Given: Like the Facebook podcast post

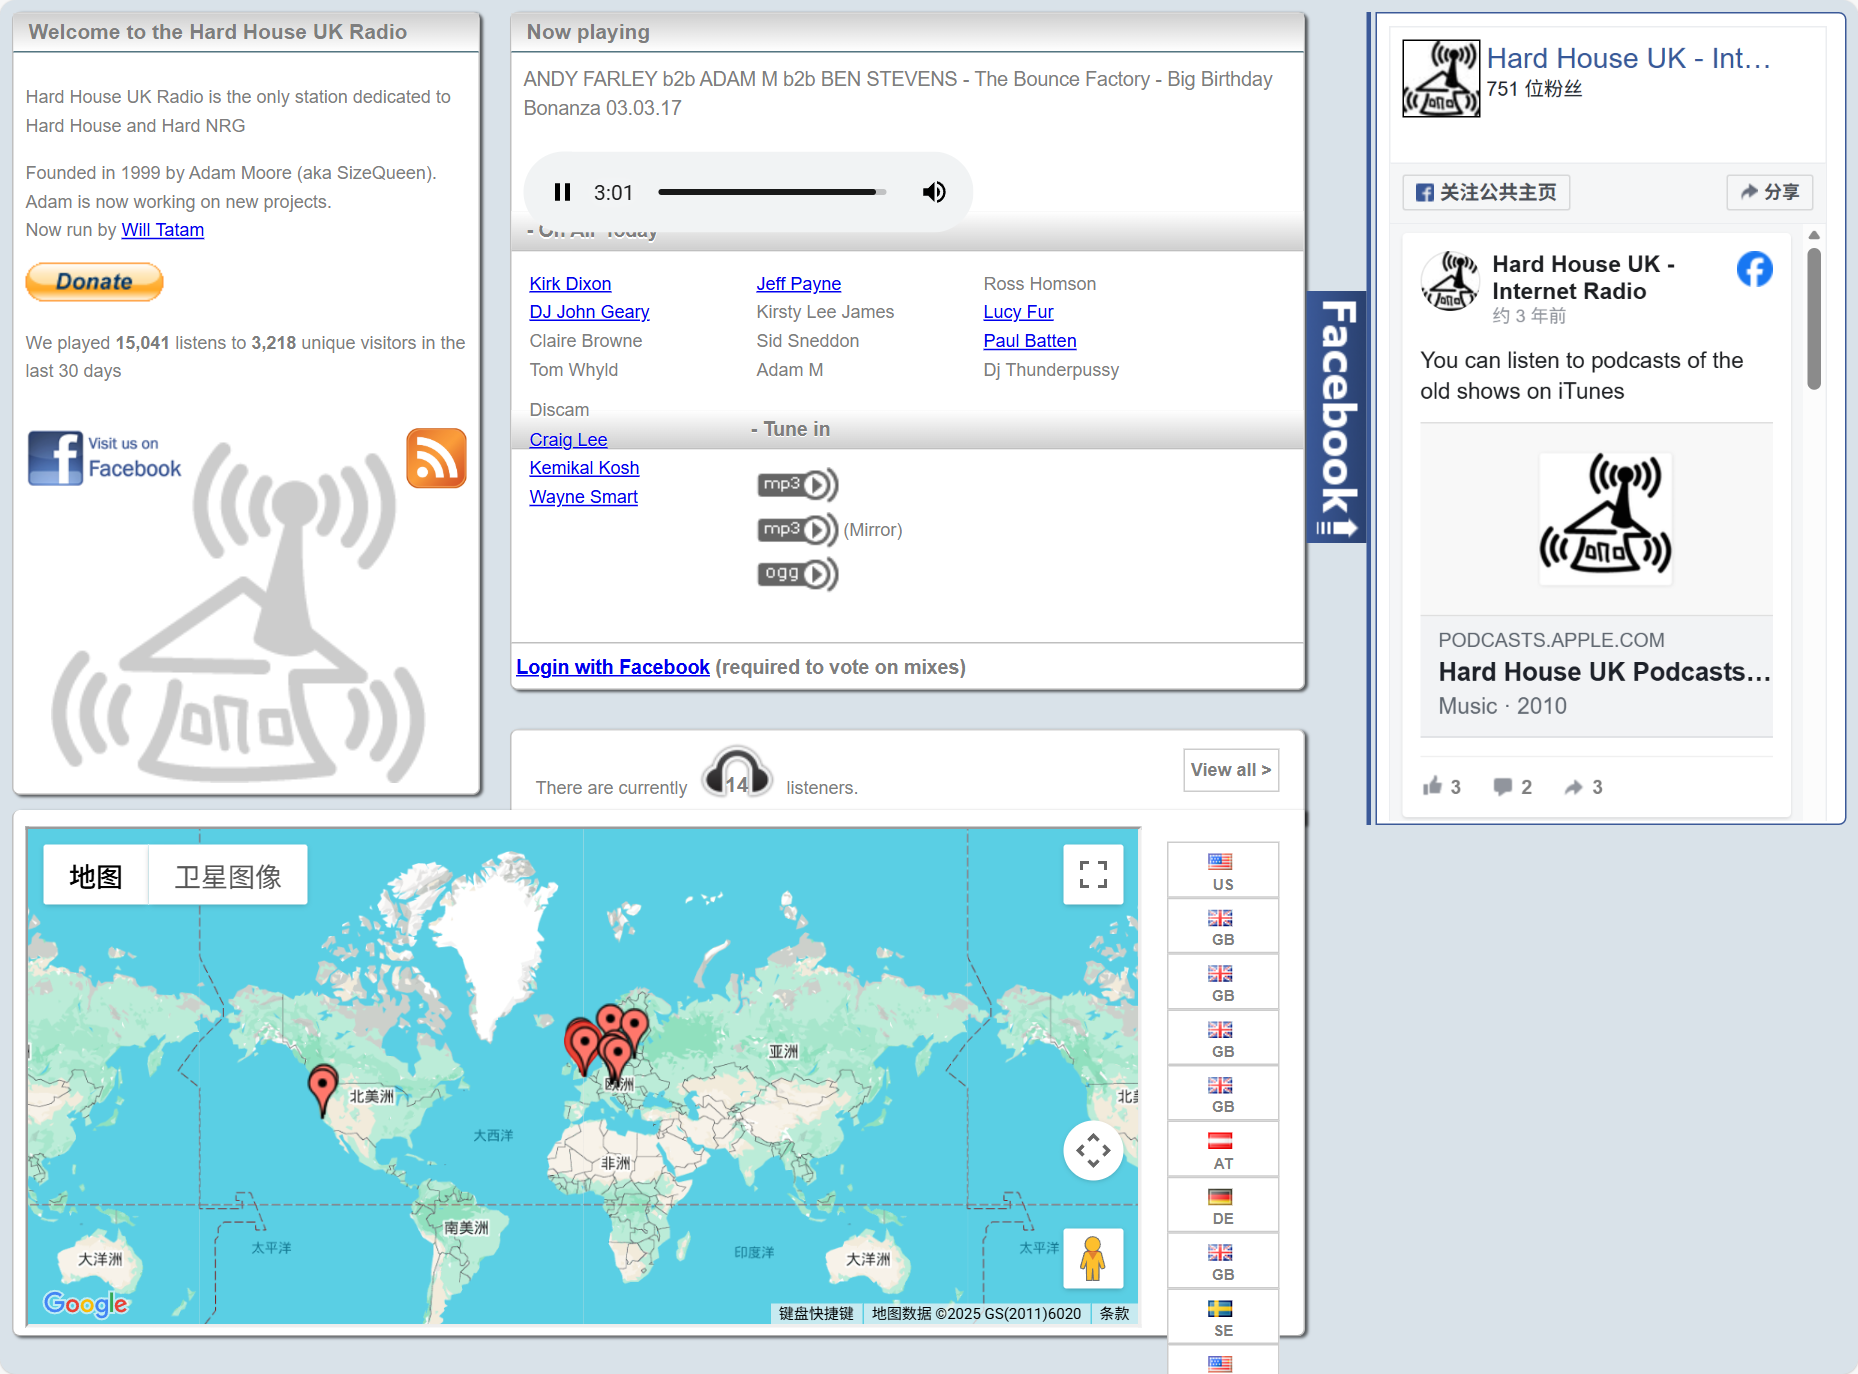Looking at the screenshot, I should click(1440, 787).
